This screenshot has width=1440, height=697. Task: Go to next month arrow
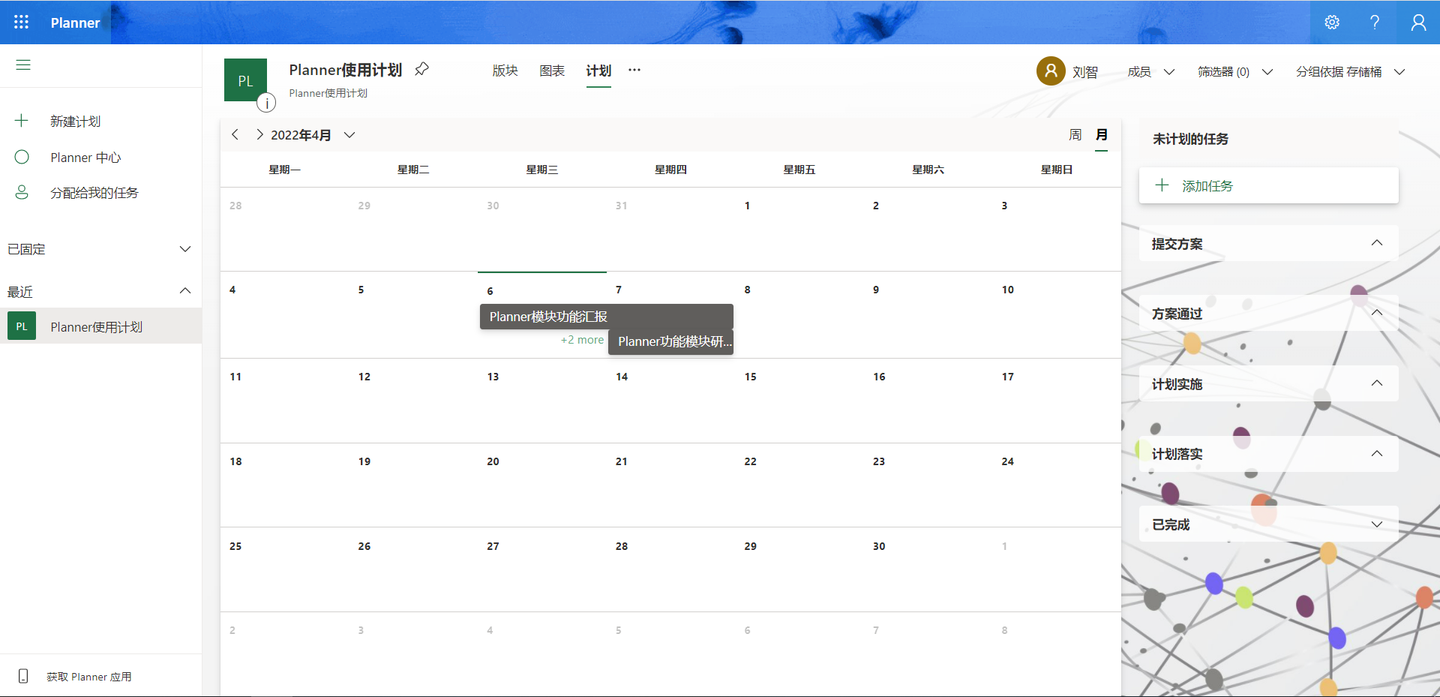pyautogui.click(x=260, y=135)
